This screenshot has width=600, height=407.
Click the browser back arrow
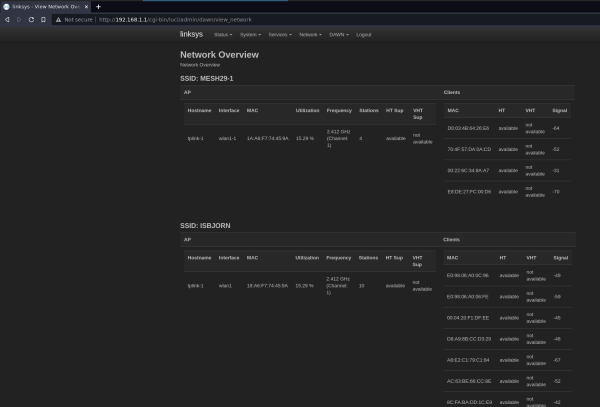[8, 19]
